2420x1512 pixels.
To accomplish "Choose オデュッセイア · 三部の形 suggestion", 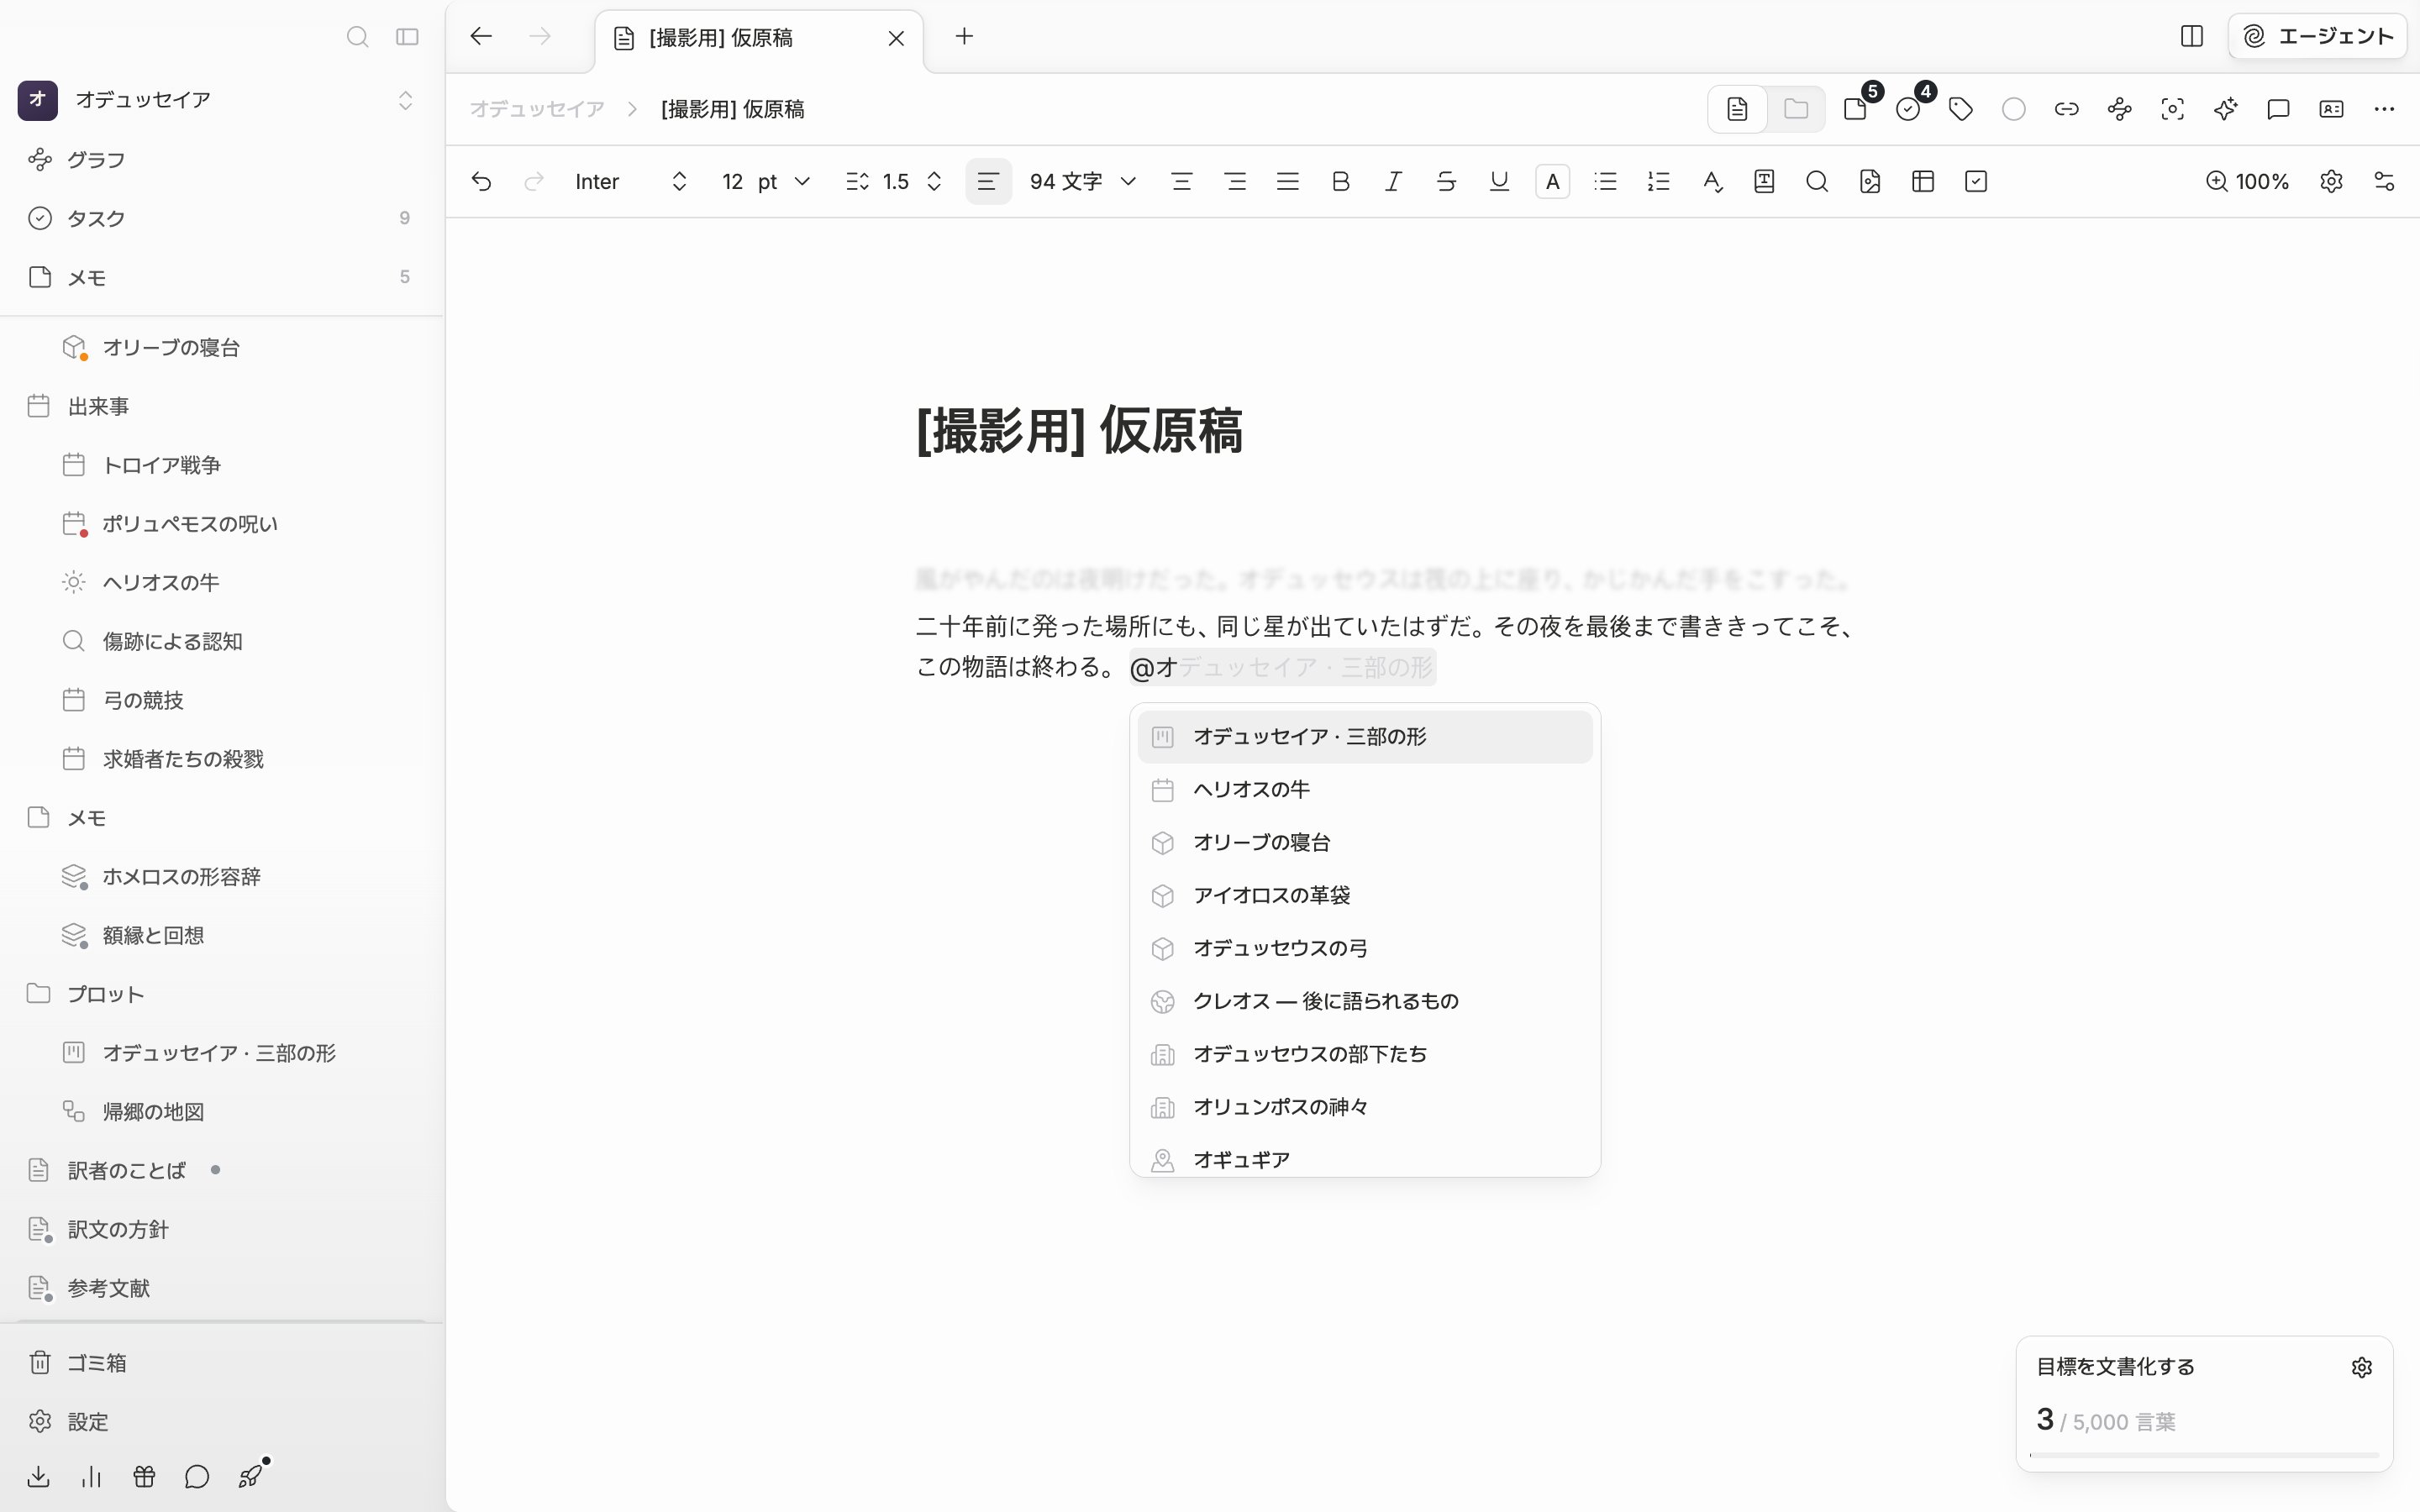I will [x=1364, y=737].
